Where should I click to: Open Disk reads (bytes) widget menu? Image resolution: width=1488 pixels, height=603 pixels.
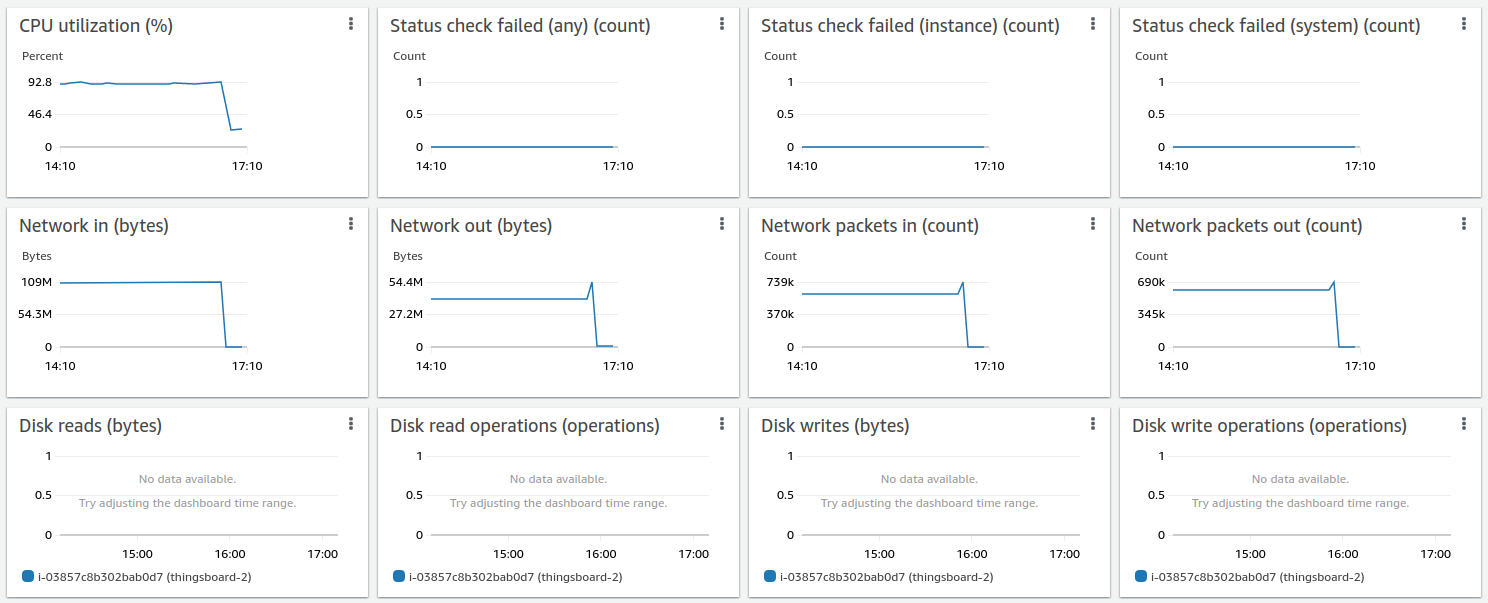coord(351,424)
